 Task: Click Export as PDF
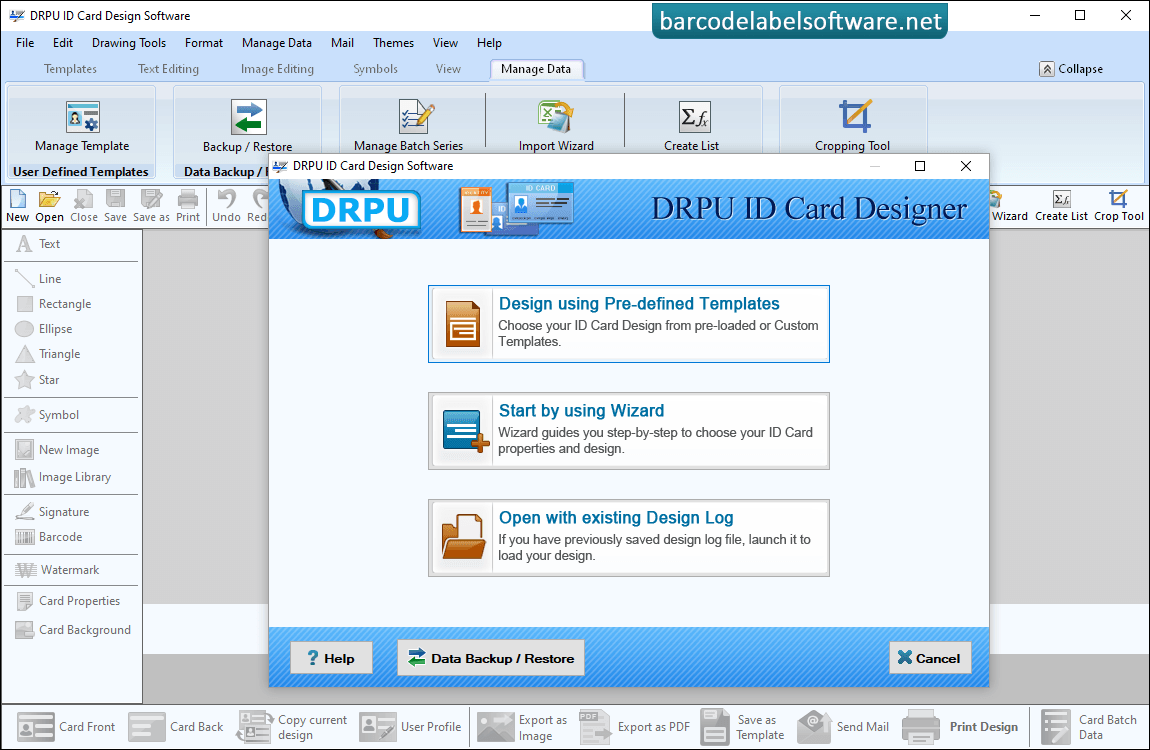634,727
